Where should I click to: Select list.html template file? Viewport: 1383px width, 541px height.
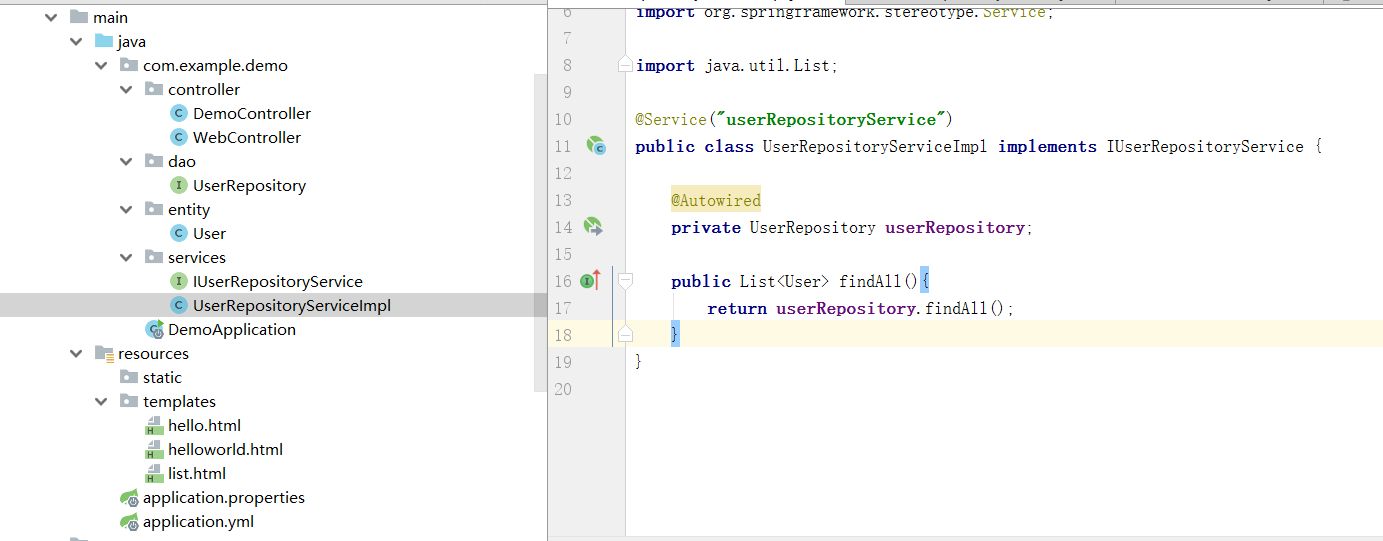(197, 473)
